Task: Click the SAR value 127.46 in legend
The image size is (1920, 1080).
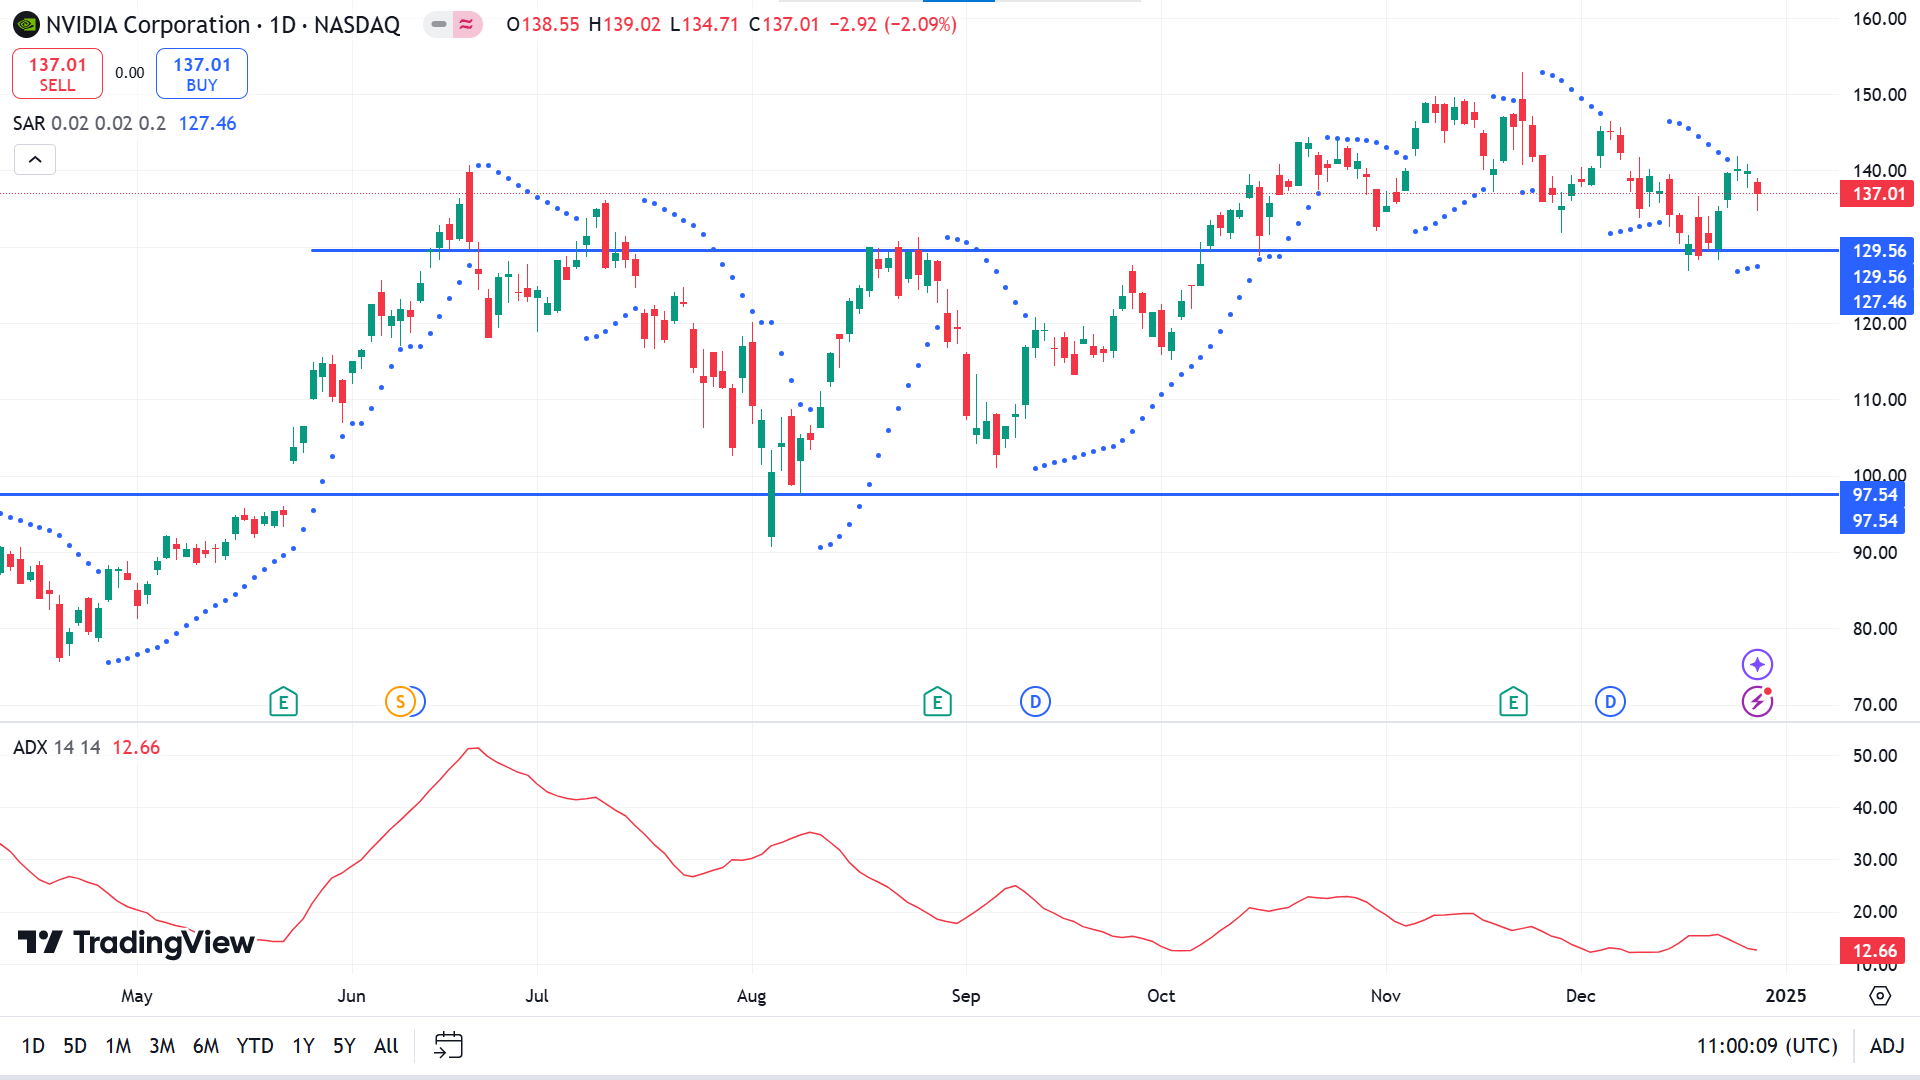Action: click(x=207, y=123)
